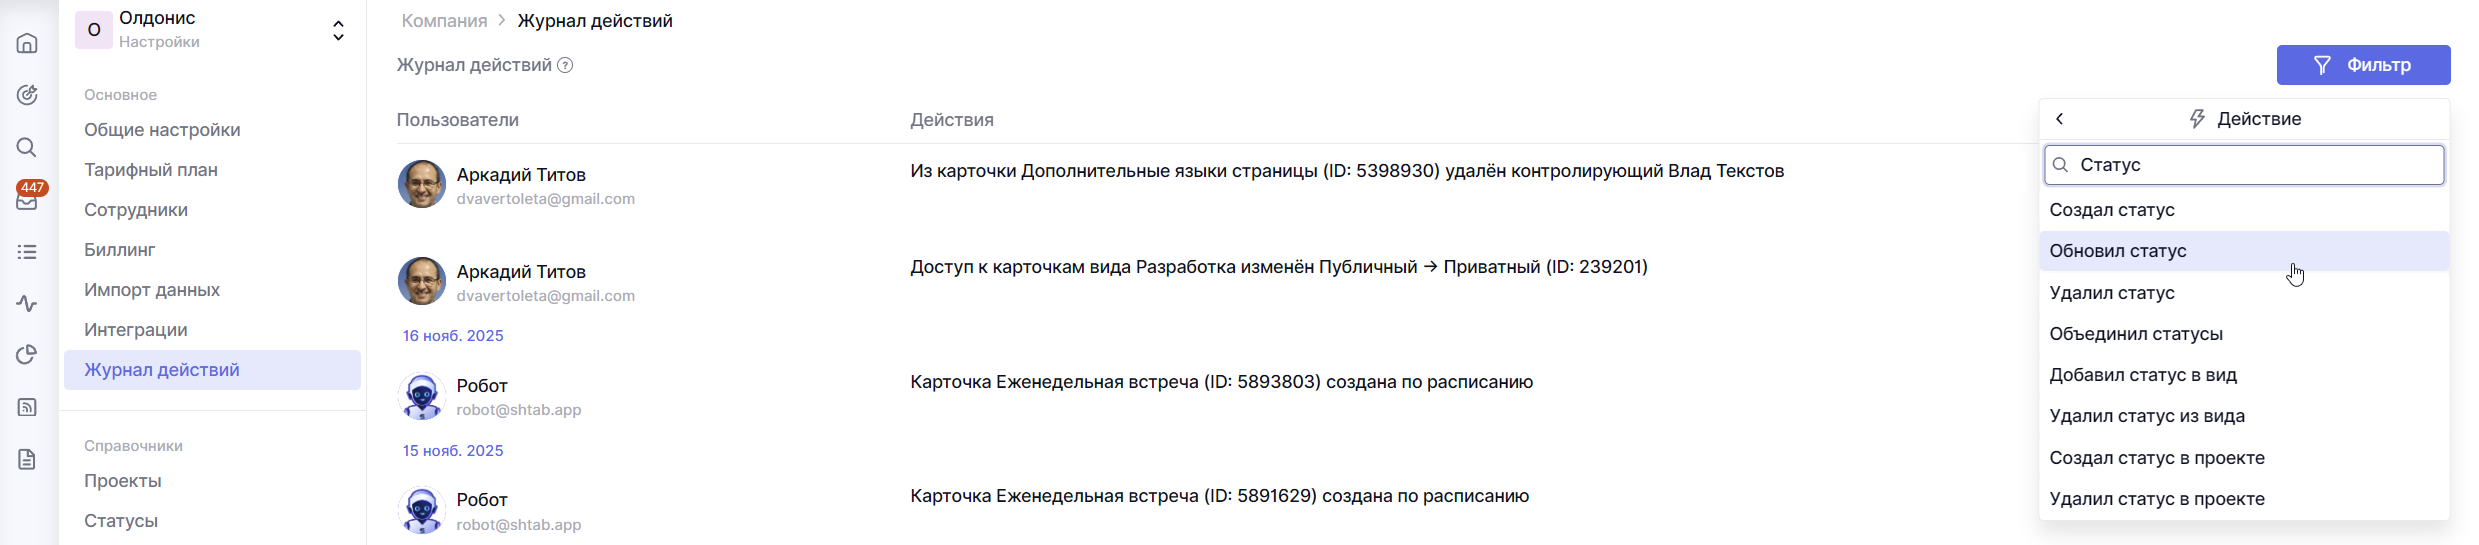The image size is (2479, 545).
Task: Click the feed (RSS) icon
Action: click(27, 407)
